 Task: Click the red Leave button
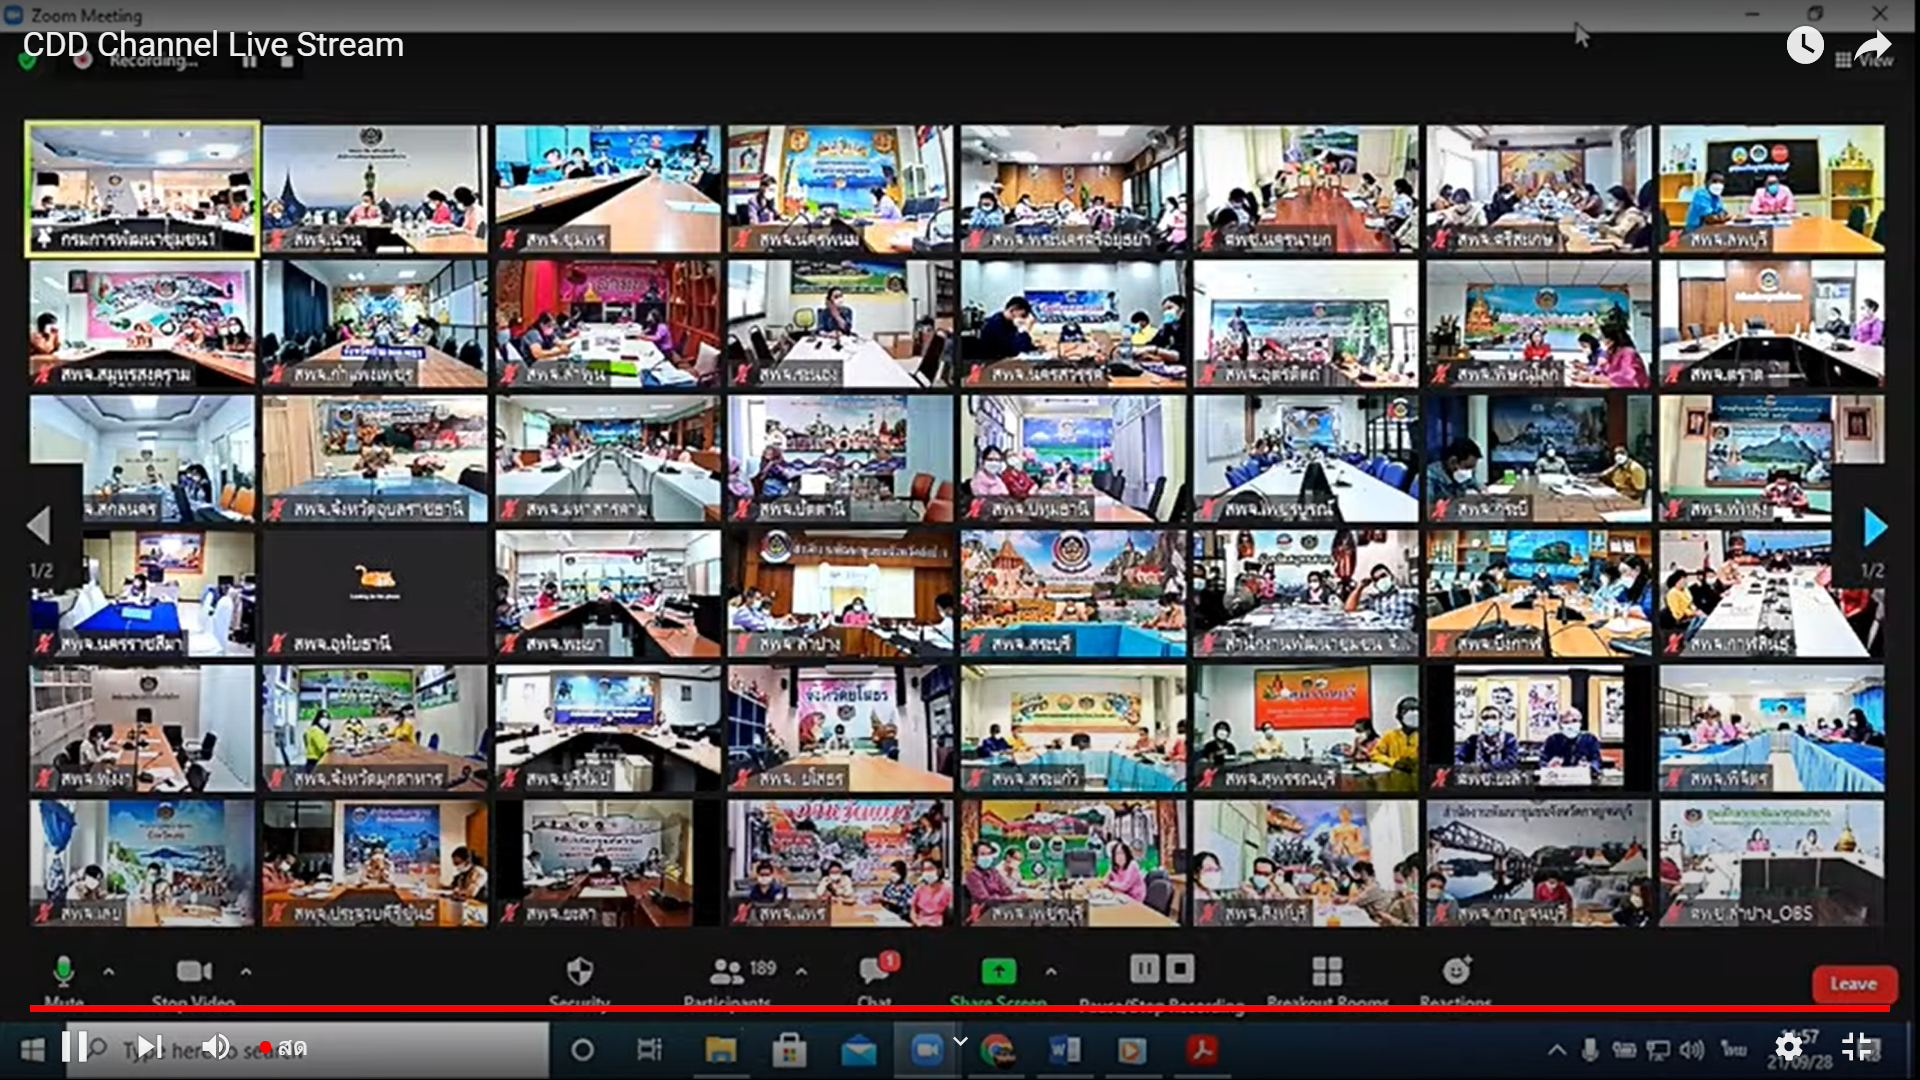coord(1854,984)
